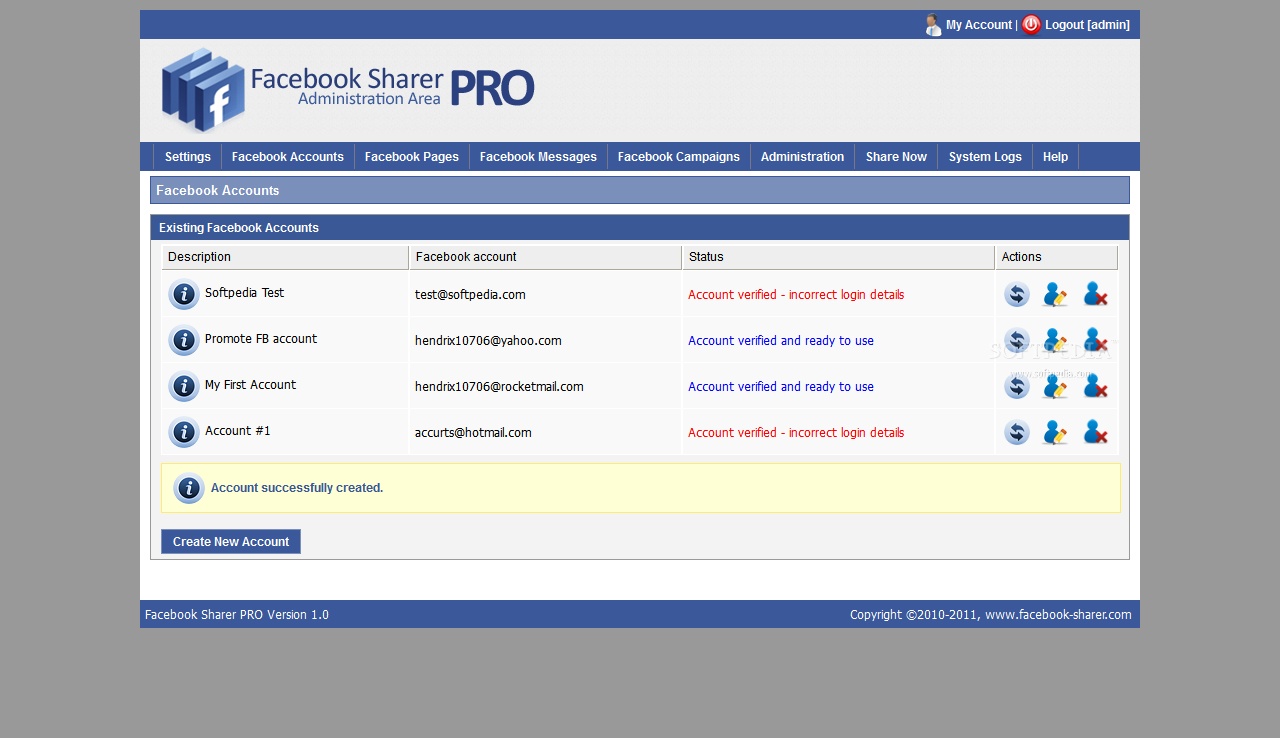
Task: Click info icon beside My First Account
Action: [x=184, y=386]
